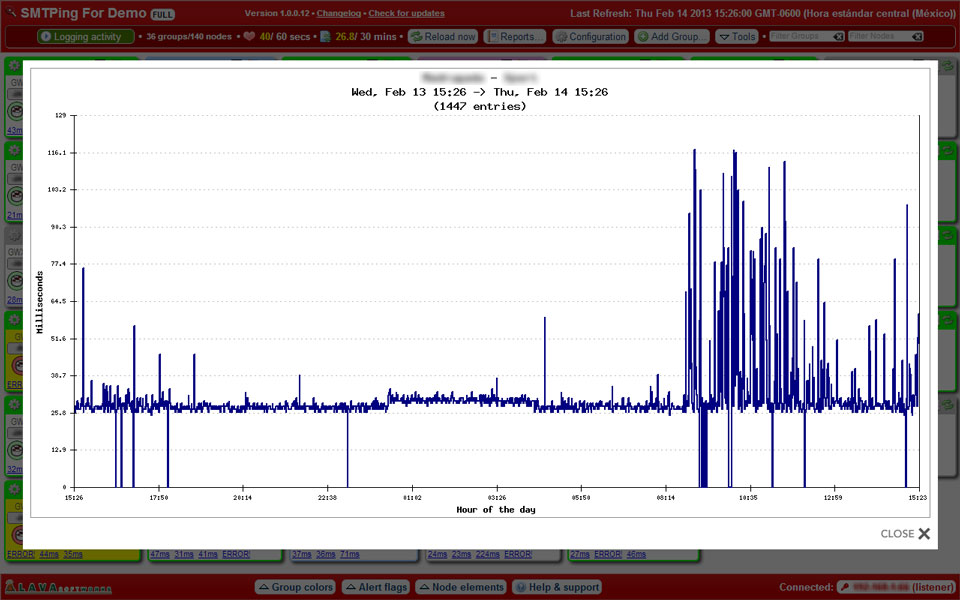This screenshot has width=960, height=600.
Task: Click the Filter Groups input field
Action: [802, 37]
